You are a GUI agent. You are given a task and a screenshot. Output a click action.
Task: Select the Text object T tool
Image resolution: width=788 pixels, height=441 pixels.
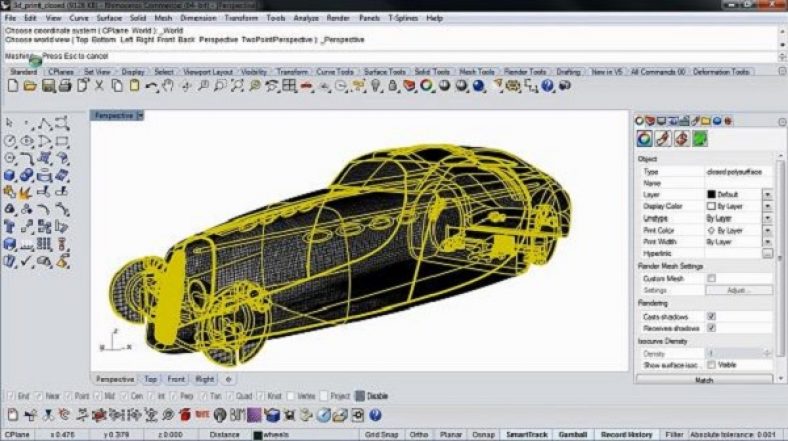(9, 227)
